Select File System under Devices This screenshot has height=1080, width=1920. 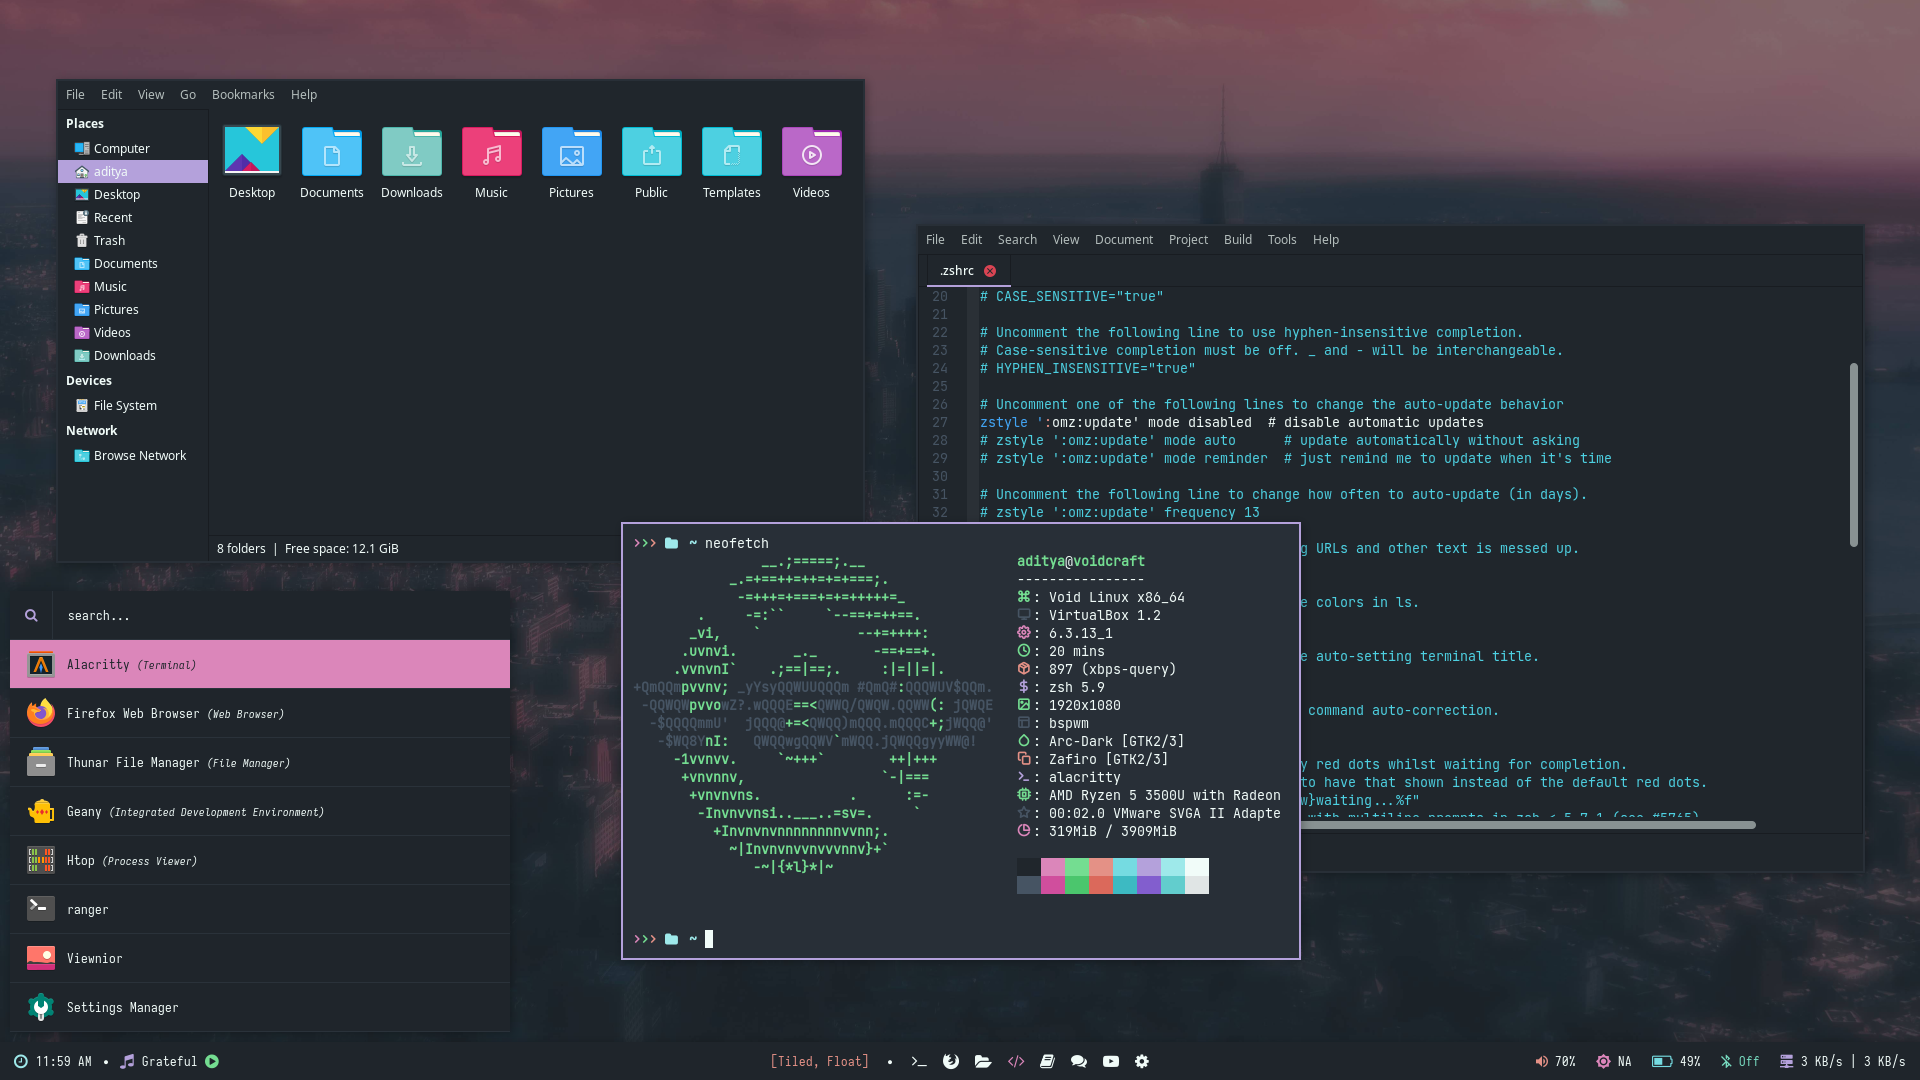click(125, 405)
